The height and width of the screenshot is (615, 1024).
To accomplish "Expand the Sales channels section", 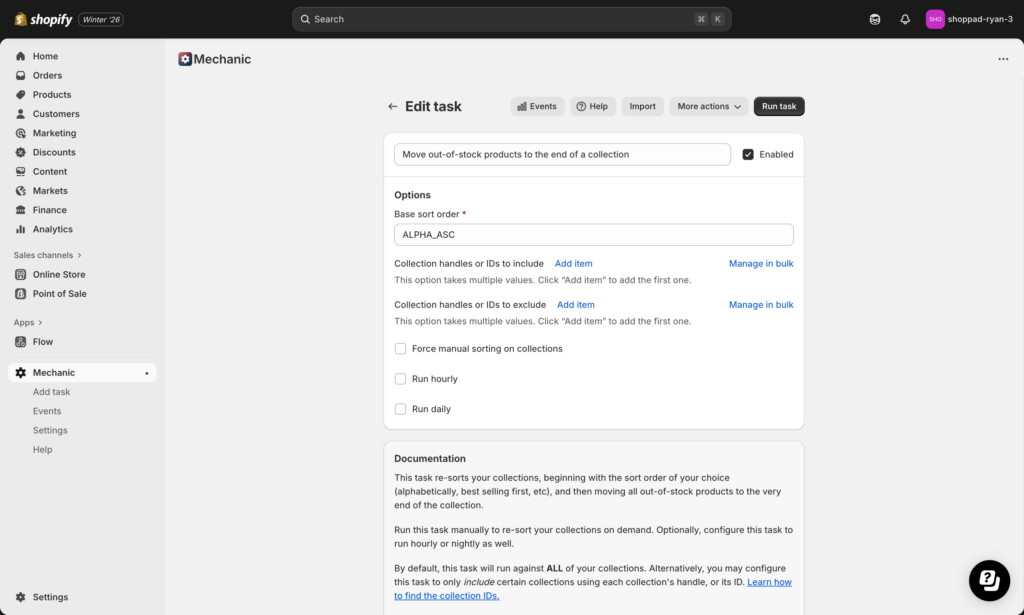I will [48, 255].
